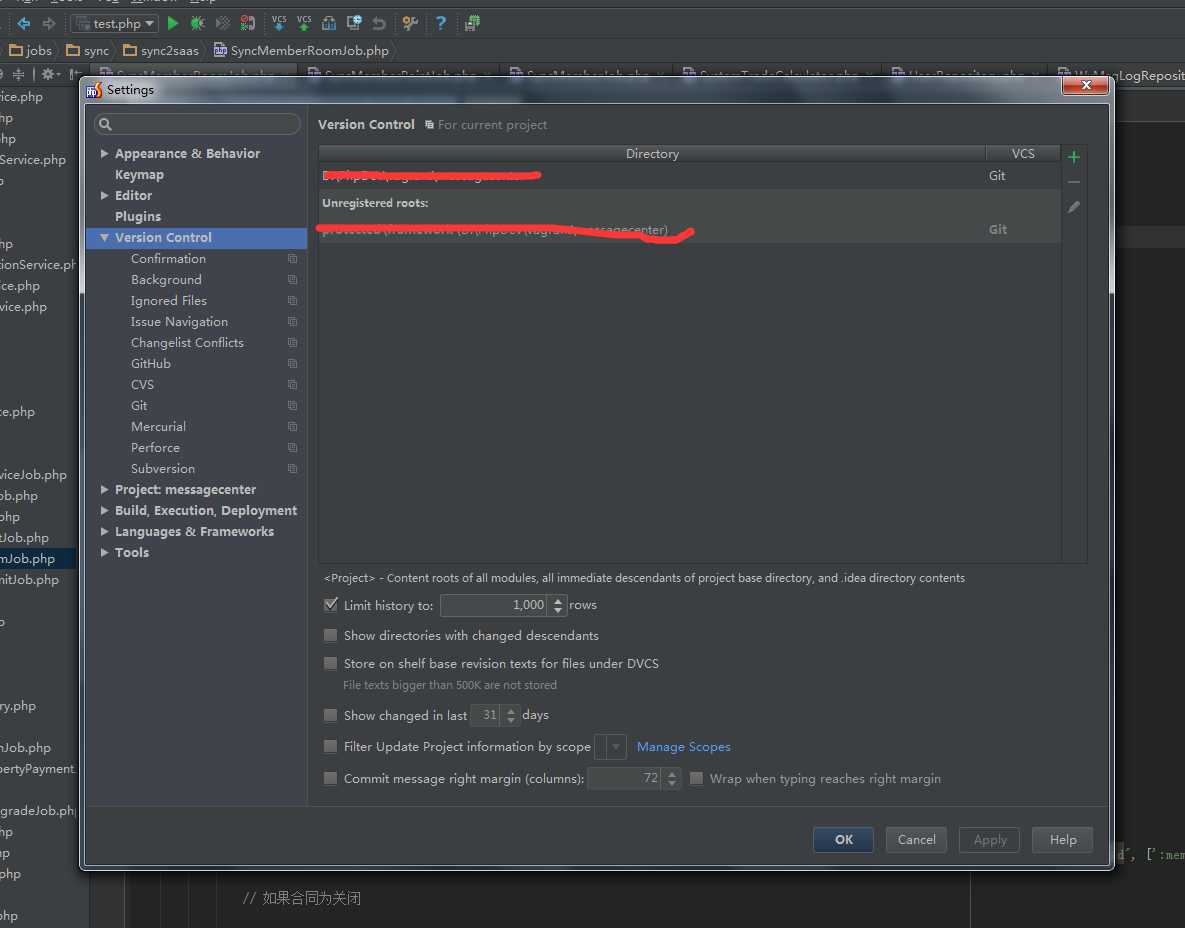This screenshot has width=1185, height=928.
Task: Enable Filter Update Project information by scope
Action: point(330,747)
